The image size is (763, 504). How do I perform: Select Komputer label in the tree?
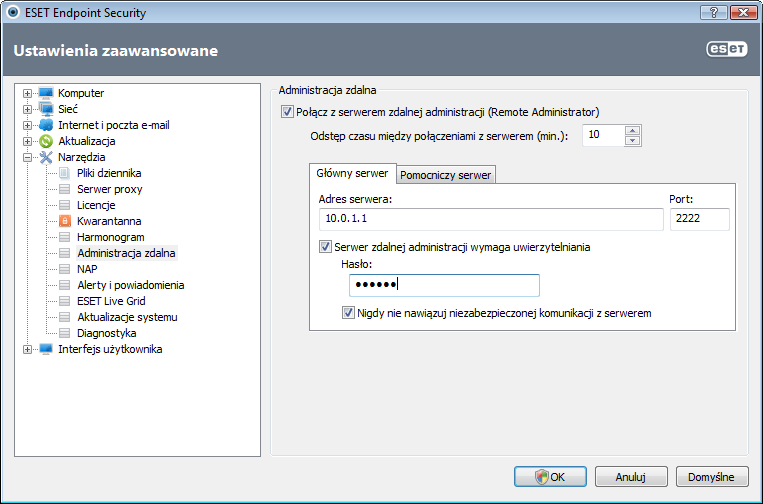(81, 93)
